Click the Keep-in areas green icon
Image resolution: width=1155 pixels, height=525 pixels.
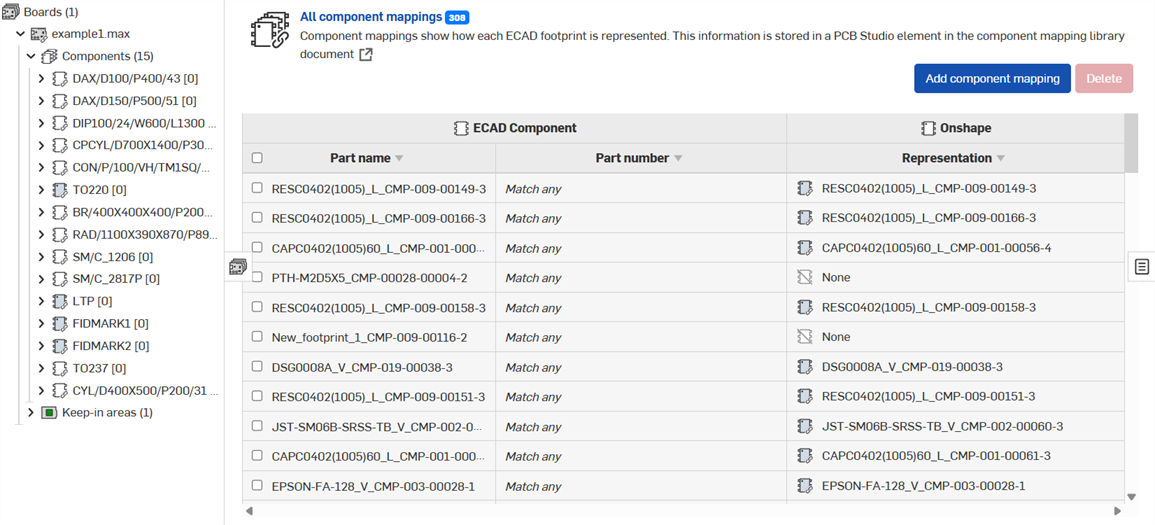(x=49, y=412)
